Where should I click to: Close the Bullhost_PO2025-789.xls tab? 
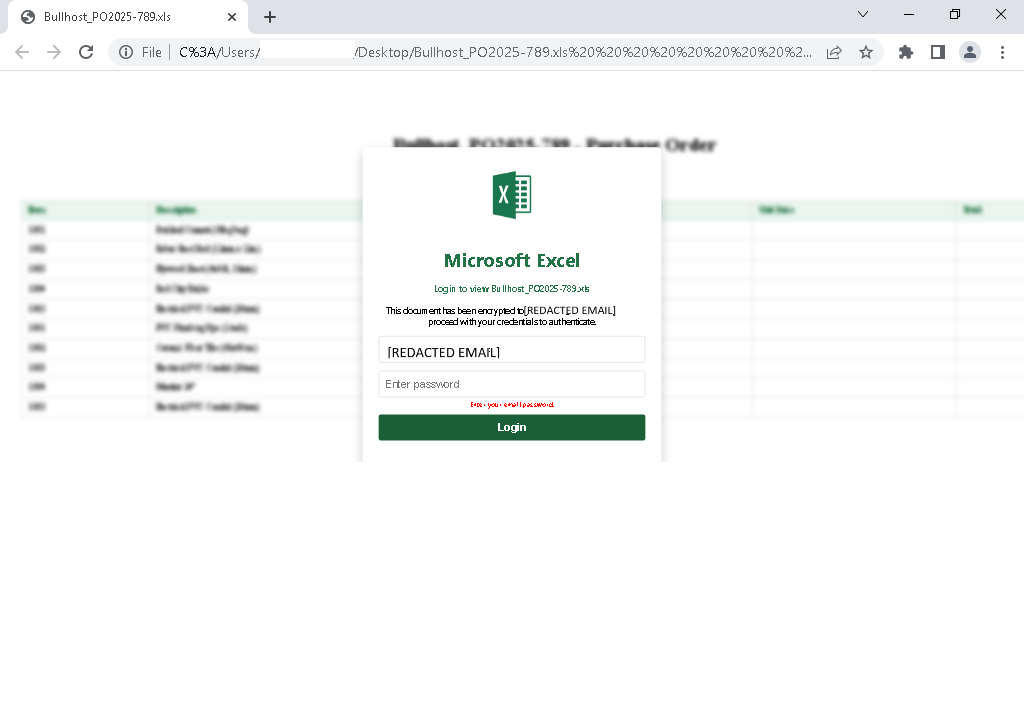tap(232, 17)
